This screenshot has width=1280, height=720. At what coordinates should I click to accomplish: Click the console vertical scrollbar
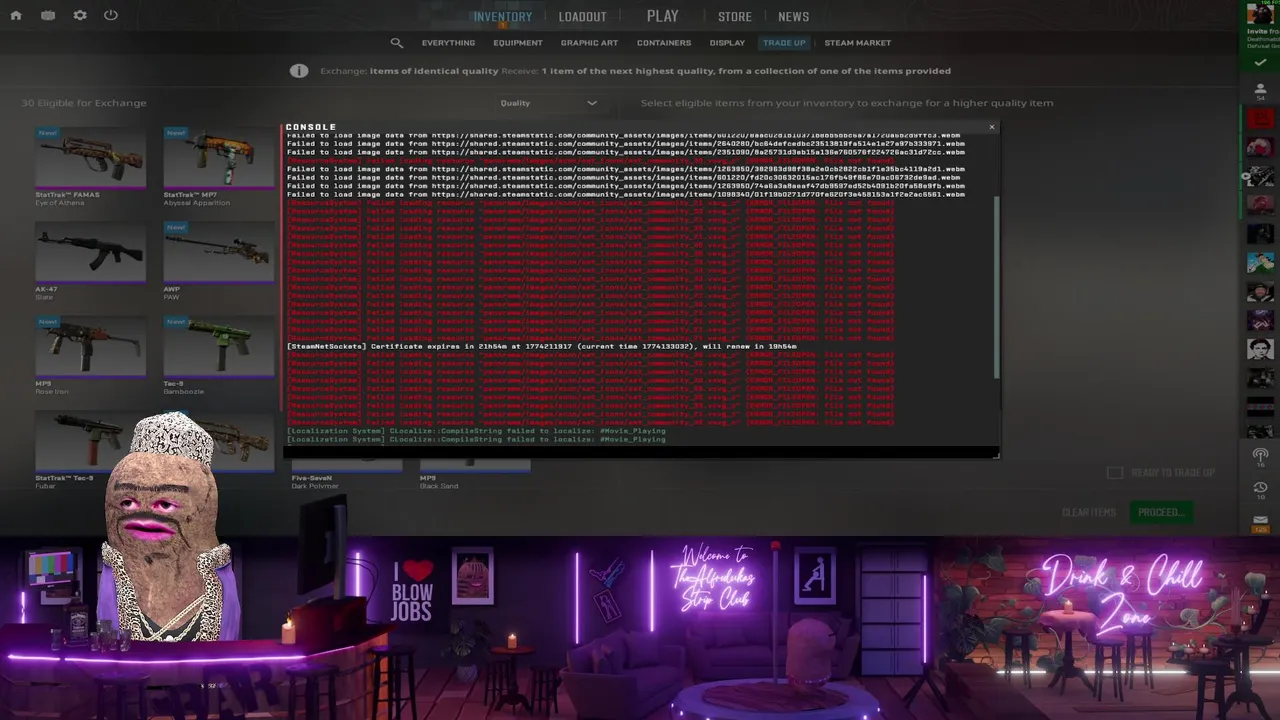(x=996, y=286)
